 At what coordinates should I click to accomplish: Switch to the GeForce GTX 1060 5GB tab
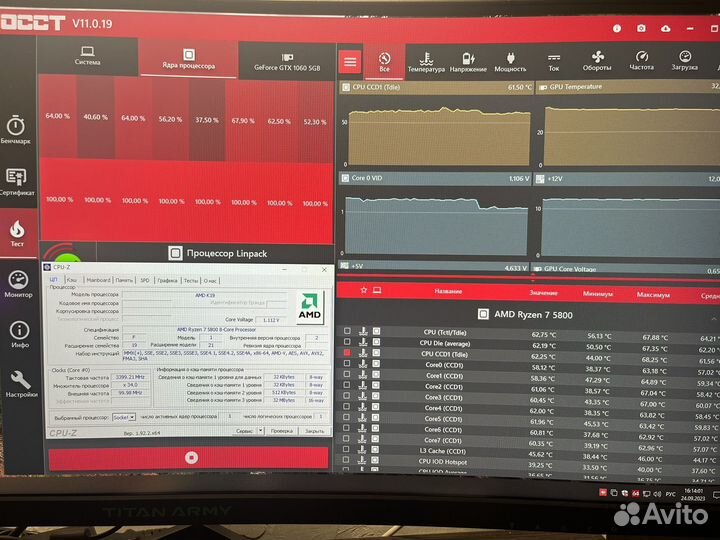[287, 62]
